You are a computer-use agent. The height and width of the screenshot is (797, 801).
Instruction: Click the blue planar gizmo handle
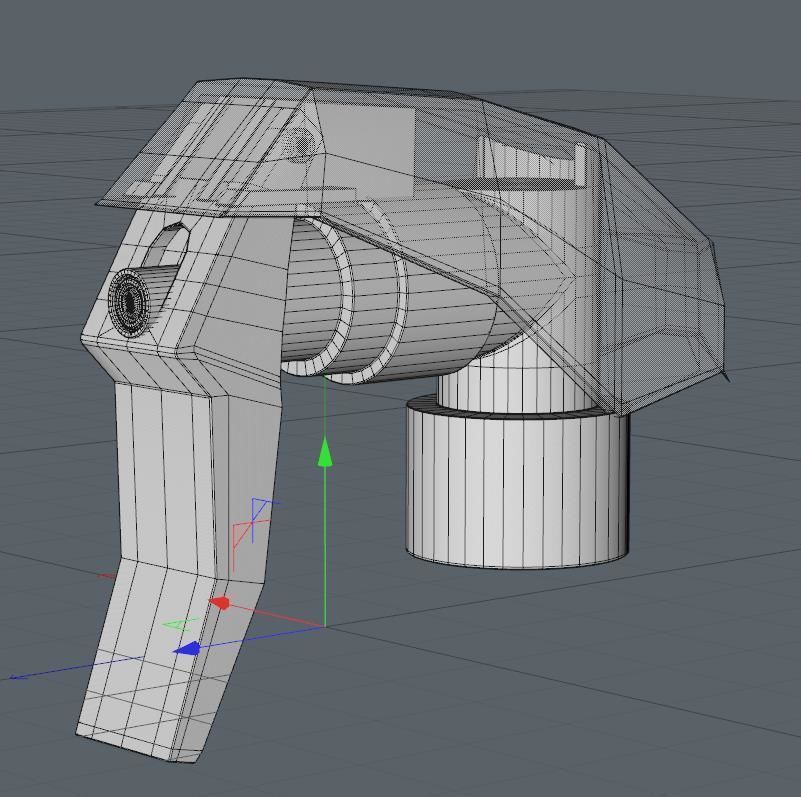262,505
